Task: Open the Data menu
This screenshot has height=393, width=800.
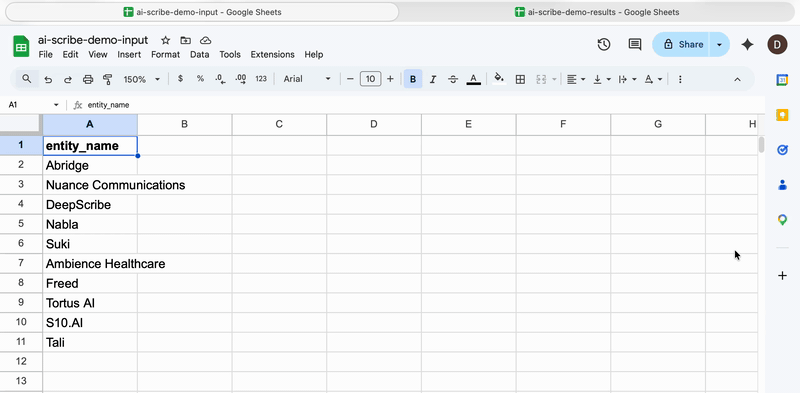Action: tap(199, 55)
